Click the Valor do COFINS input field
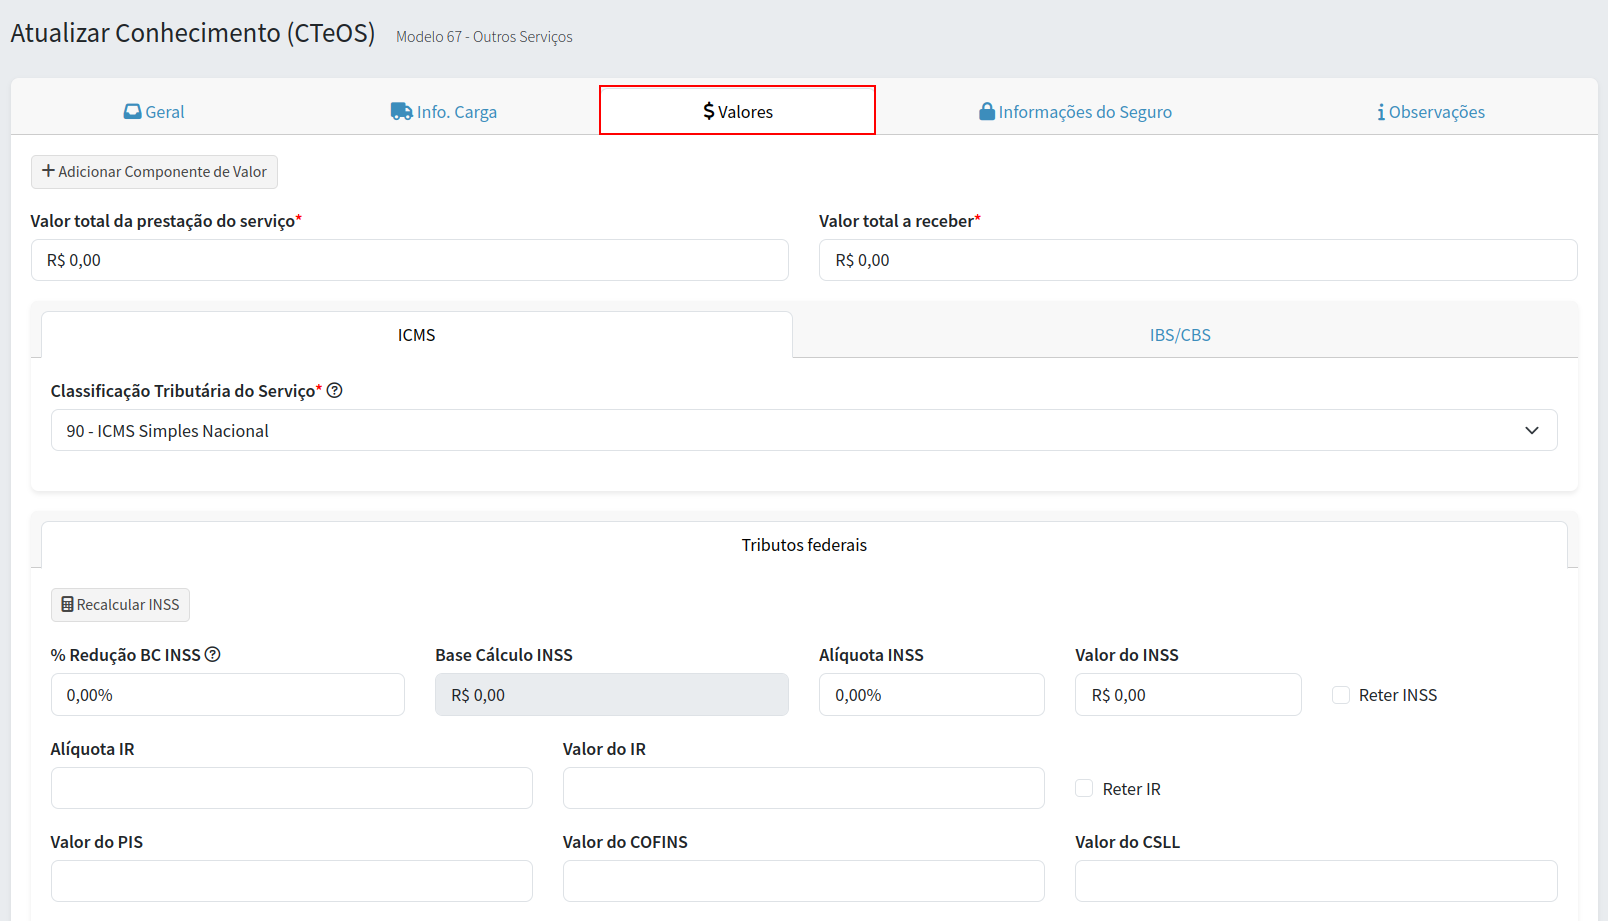Image resolution: width=1608 pixels, height=921 pixels. (803, 881)
